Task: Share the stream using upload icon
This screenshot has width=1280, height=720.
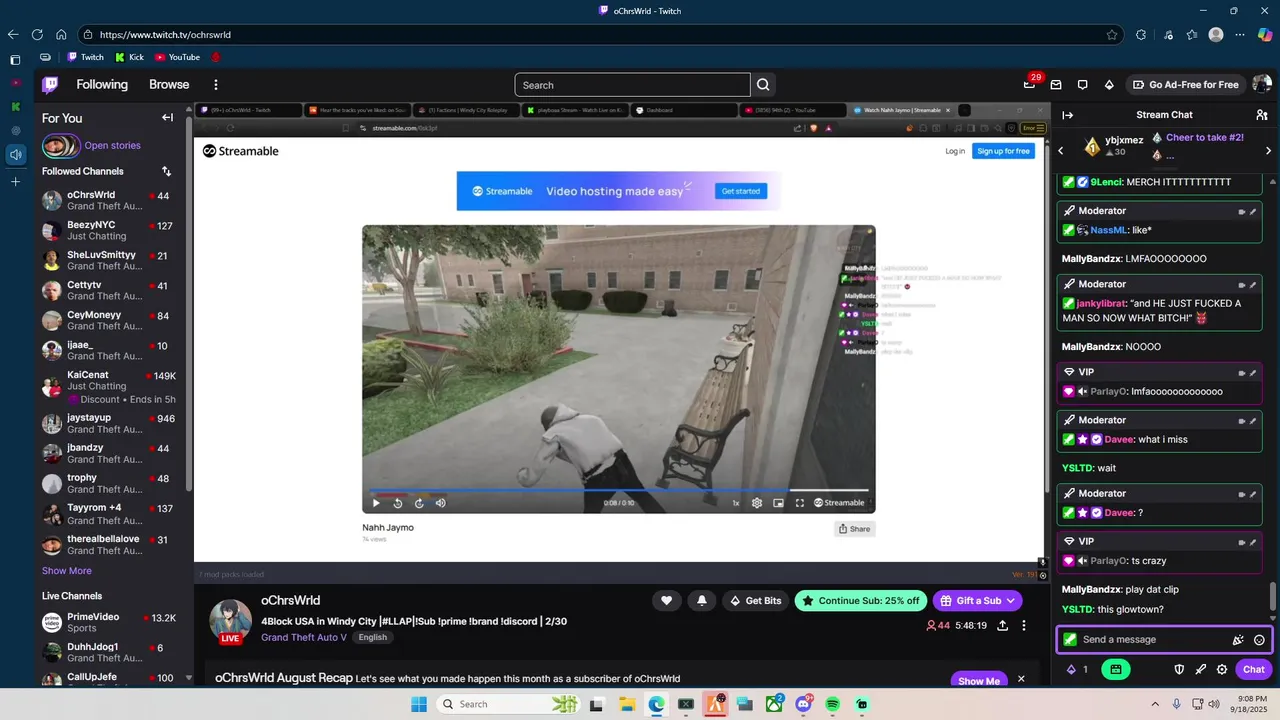Action: coord(1002,625)
